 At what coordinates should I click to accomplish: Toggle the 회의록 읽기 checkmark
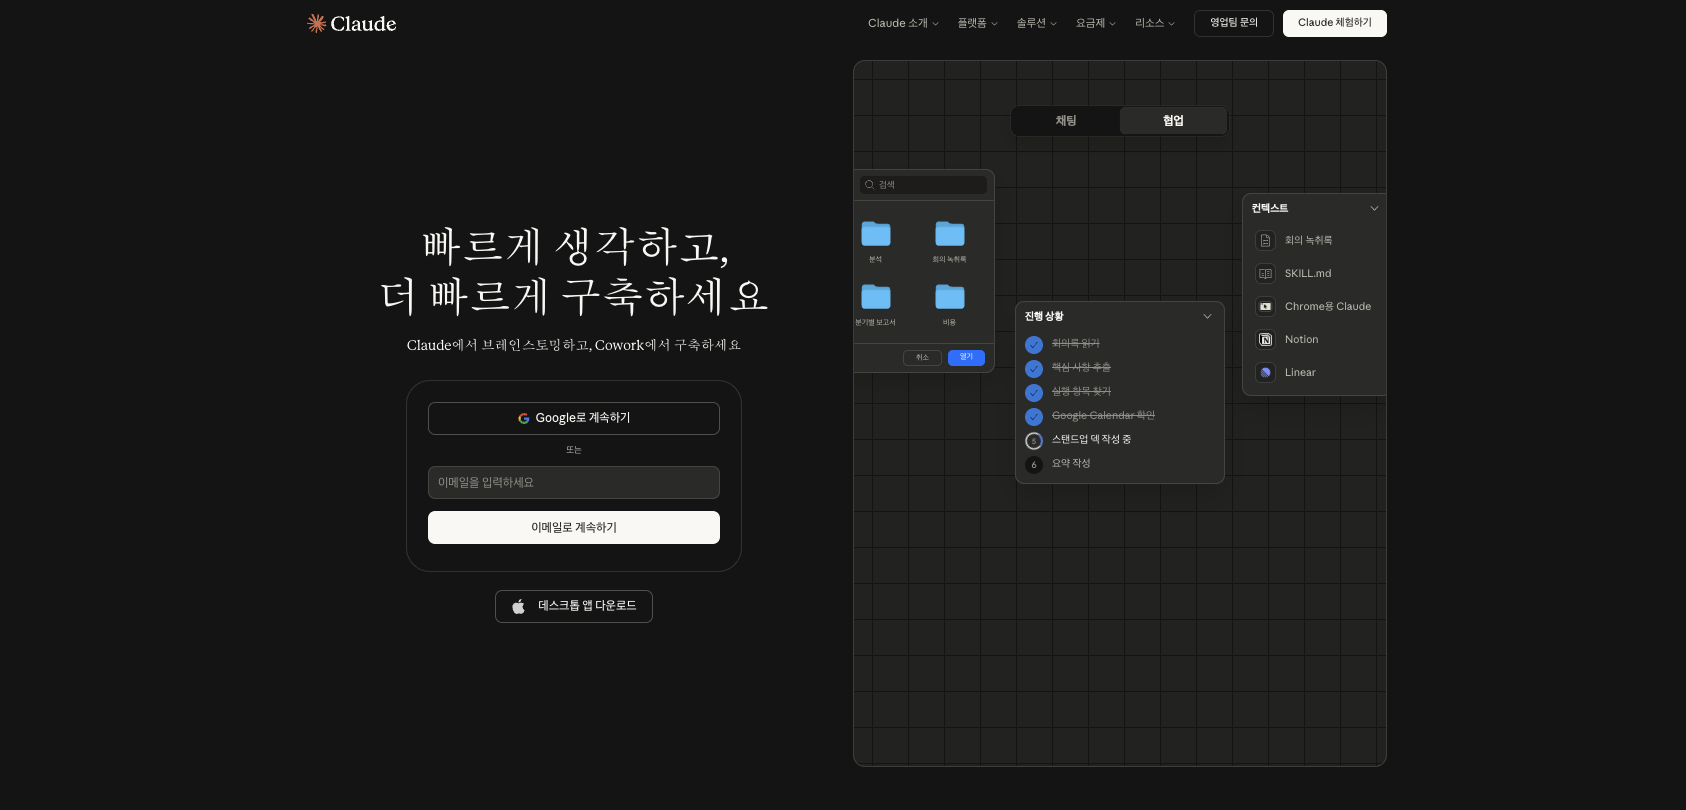(x=1034, y=345)
